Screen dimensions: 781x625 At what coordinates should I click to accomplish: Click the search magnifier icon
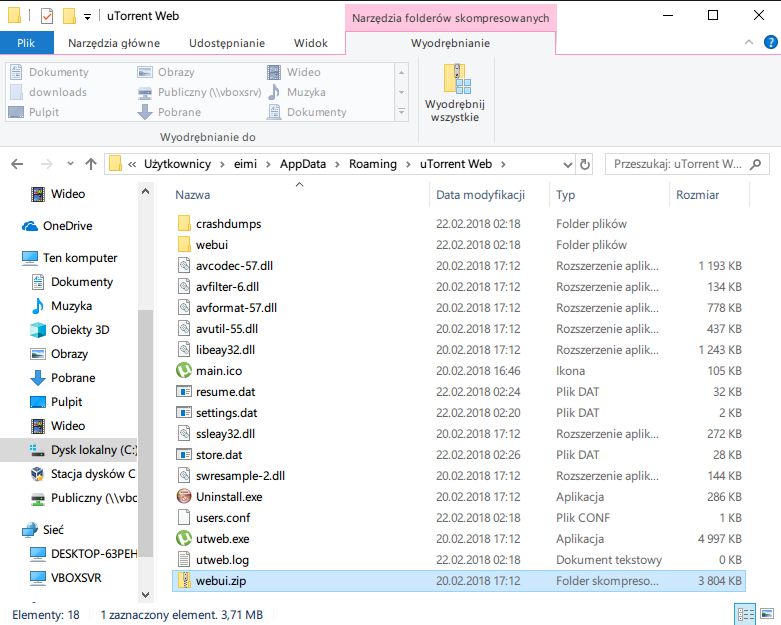(x=755, y=164)
